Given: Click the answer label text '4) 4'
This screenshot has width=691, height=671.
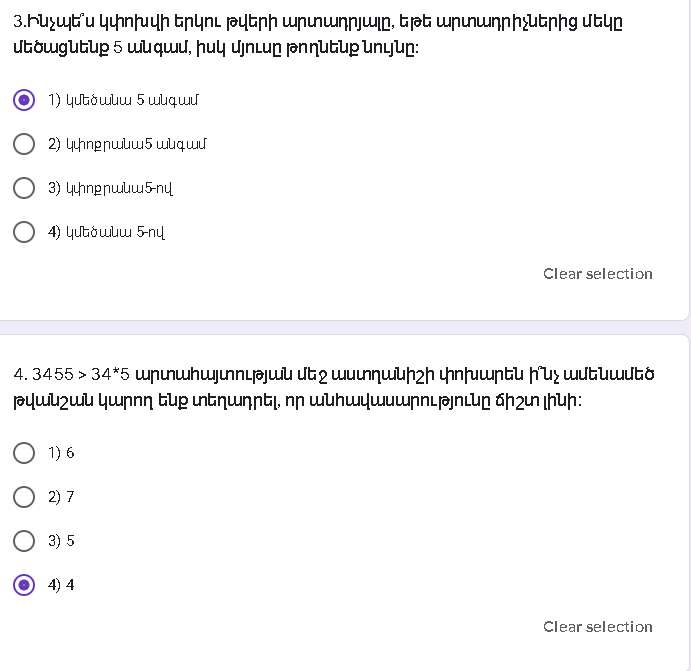Looking at the screenshot, I should [x=61, y=585].
